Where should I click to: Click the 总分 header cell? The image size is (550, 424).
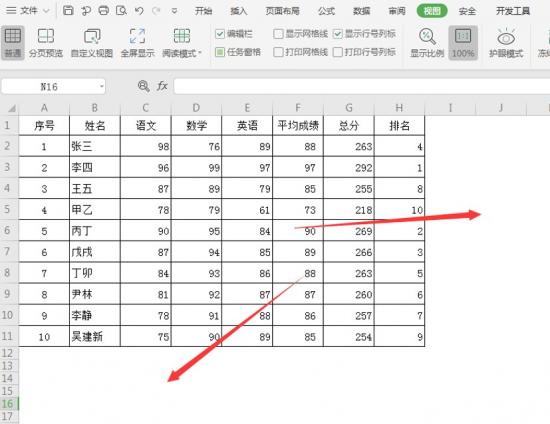point(349,126)
